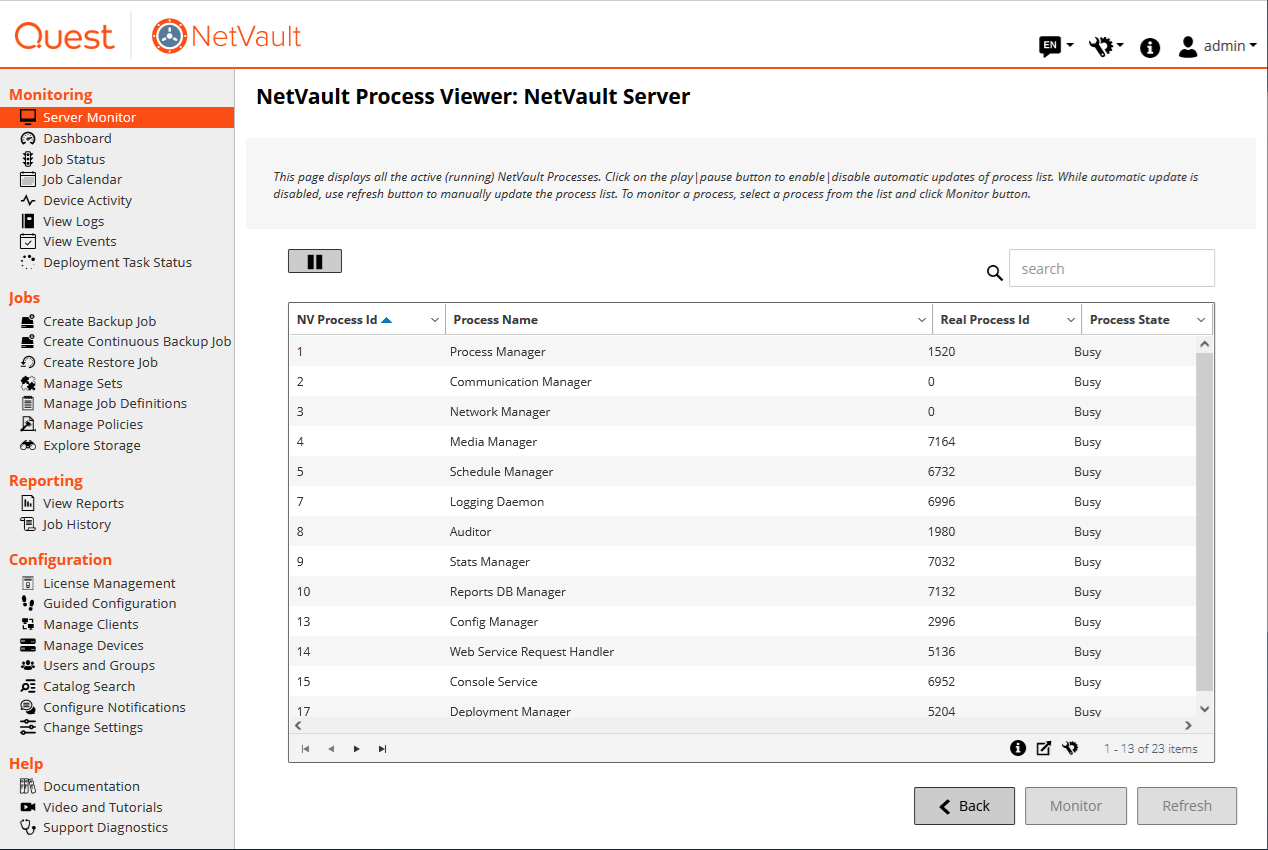Select the Media Manager row
The image size is (1268, 850).
click(742, 441)
